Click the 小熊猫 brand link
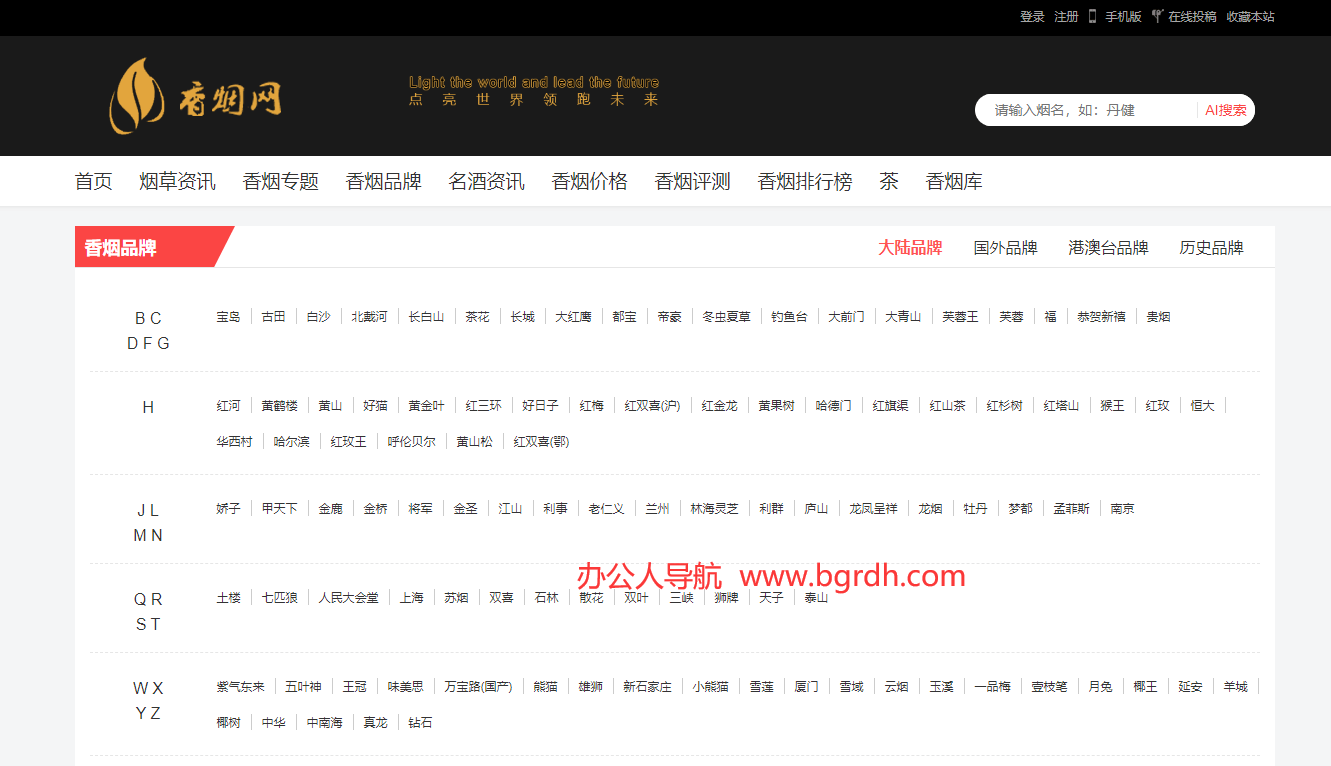Image resolution: width=1331 pixels, height=766 pixels. coord(710,687)
